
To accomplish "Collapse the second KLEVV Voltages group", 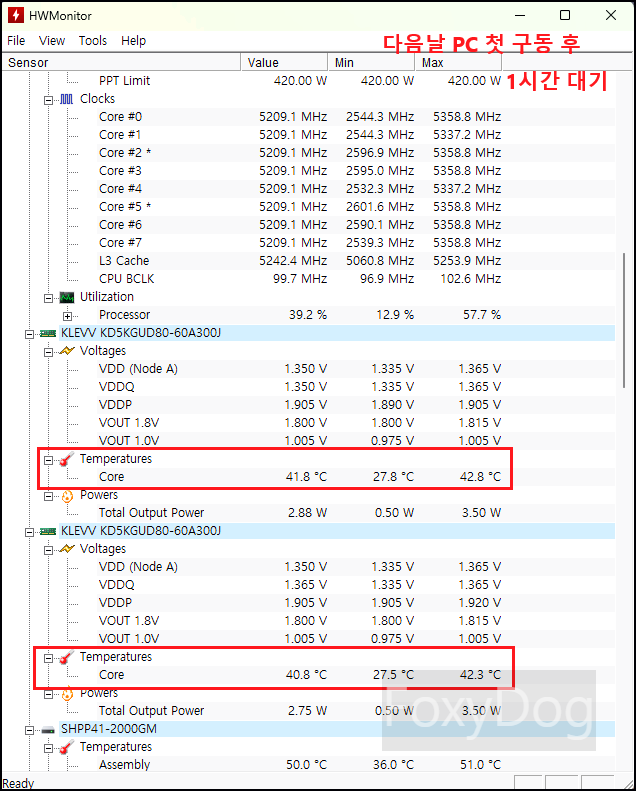I will (x=48, y=550).
